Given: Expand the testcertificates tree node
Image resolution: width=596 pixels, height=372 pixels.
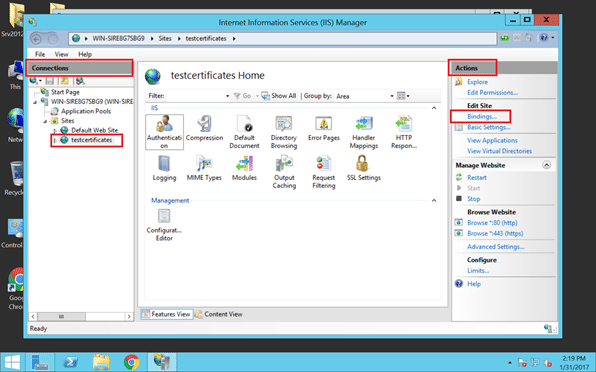Looking at the screenshot, I should point(55,141).
